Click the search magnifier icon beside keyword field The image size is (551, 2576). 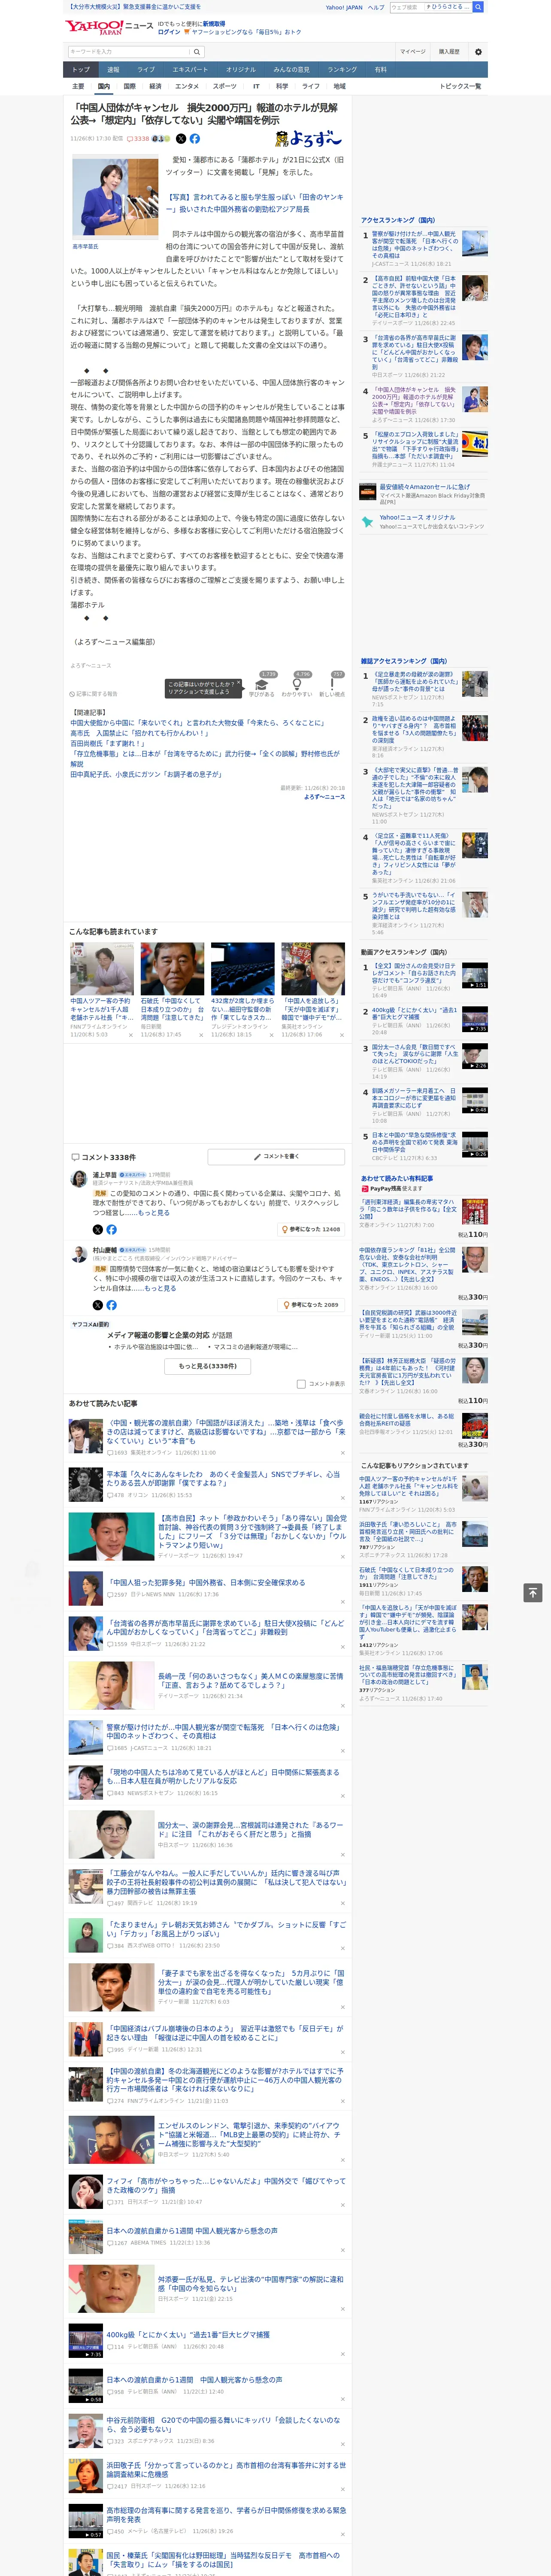click(x=197, y=52)
